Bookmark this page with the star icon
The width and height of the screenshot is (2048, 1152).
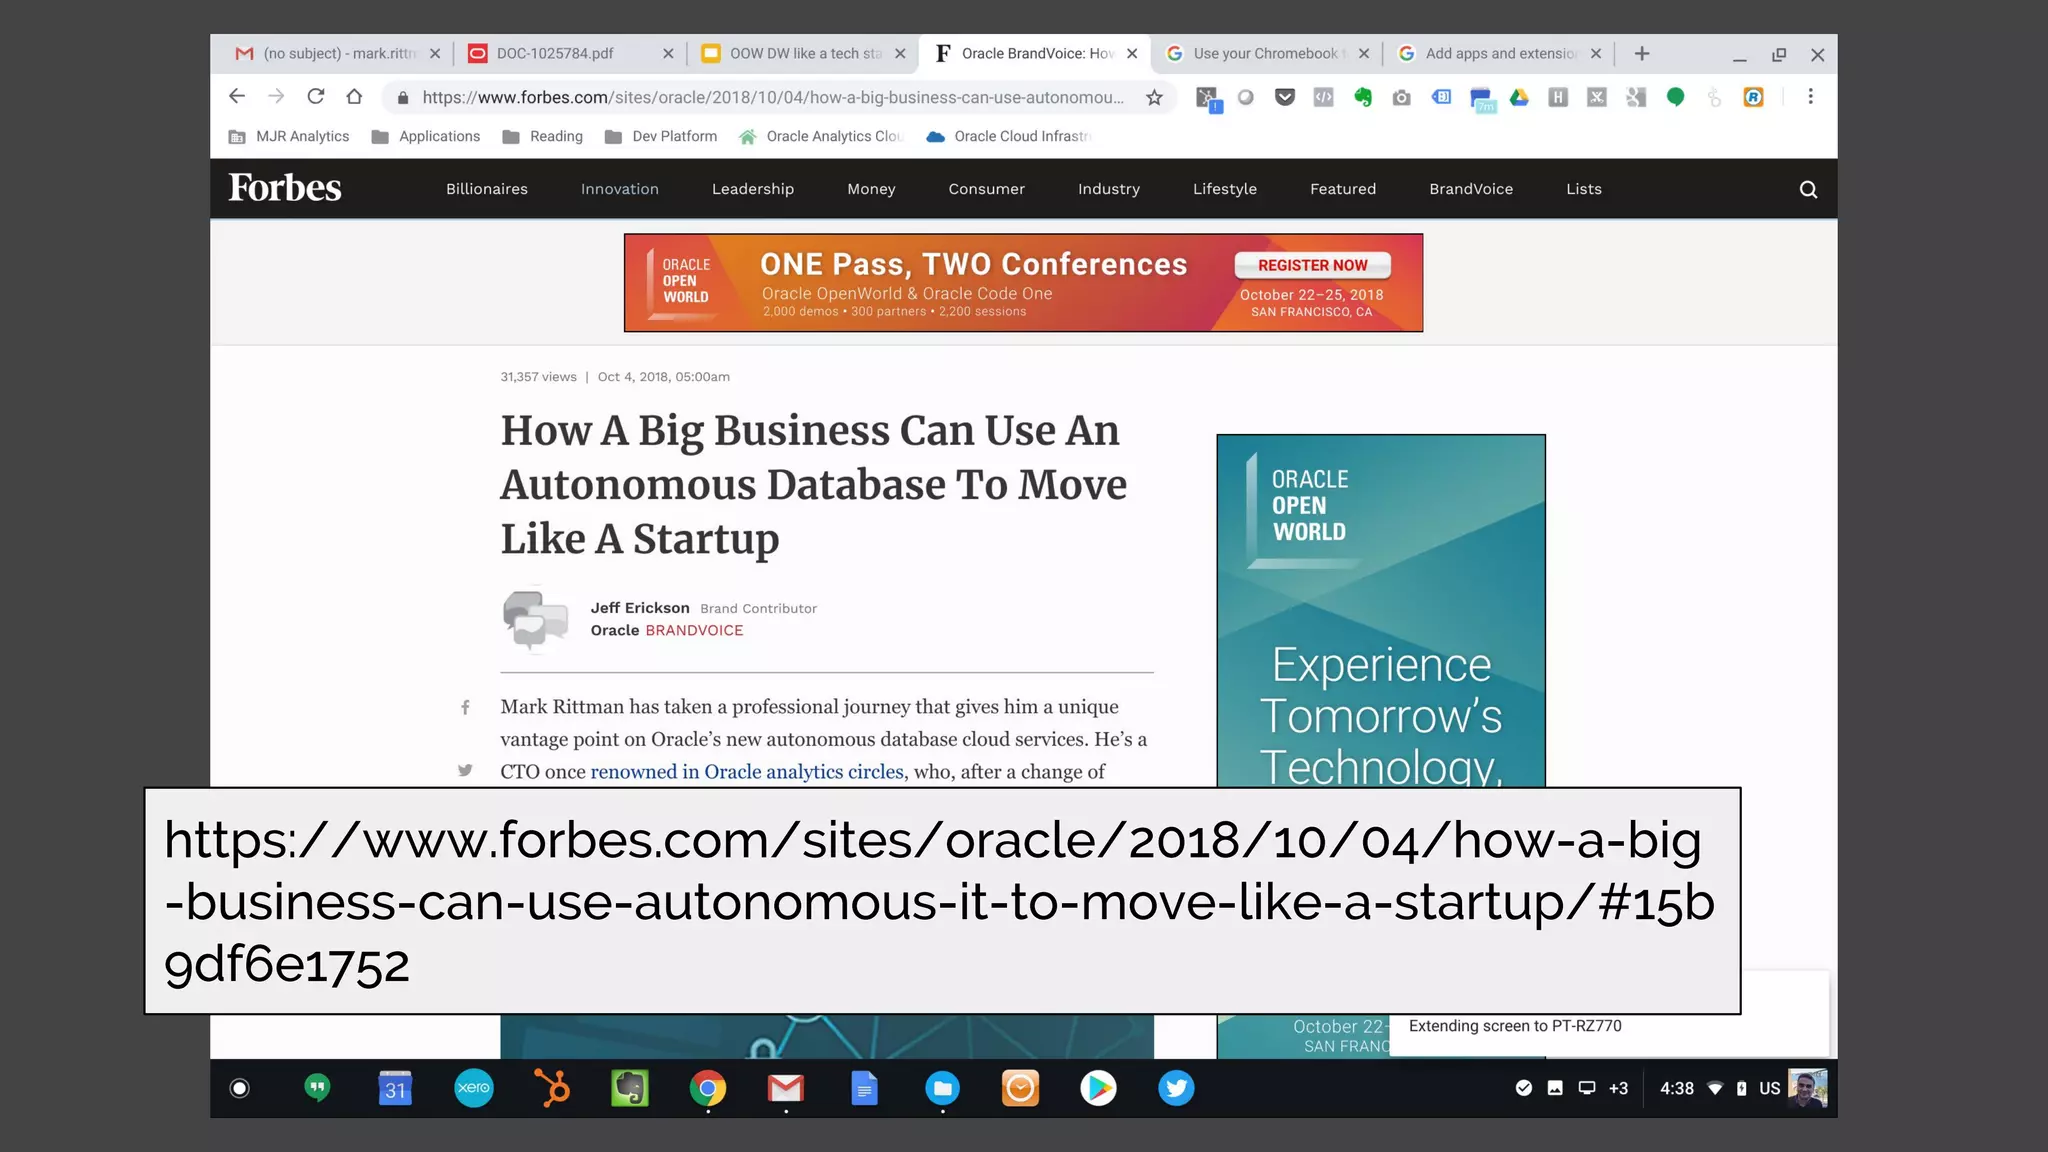[x=1154, y=97]
